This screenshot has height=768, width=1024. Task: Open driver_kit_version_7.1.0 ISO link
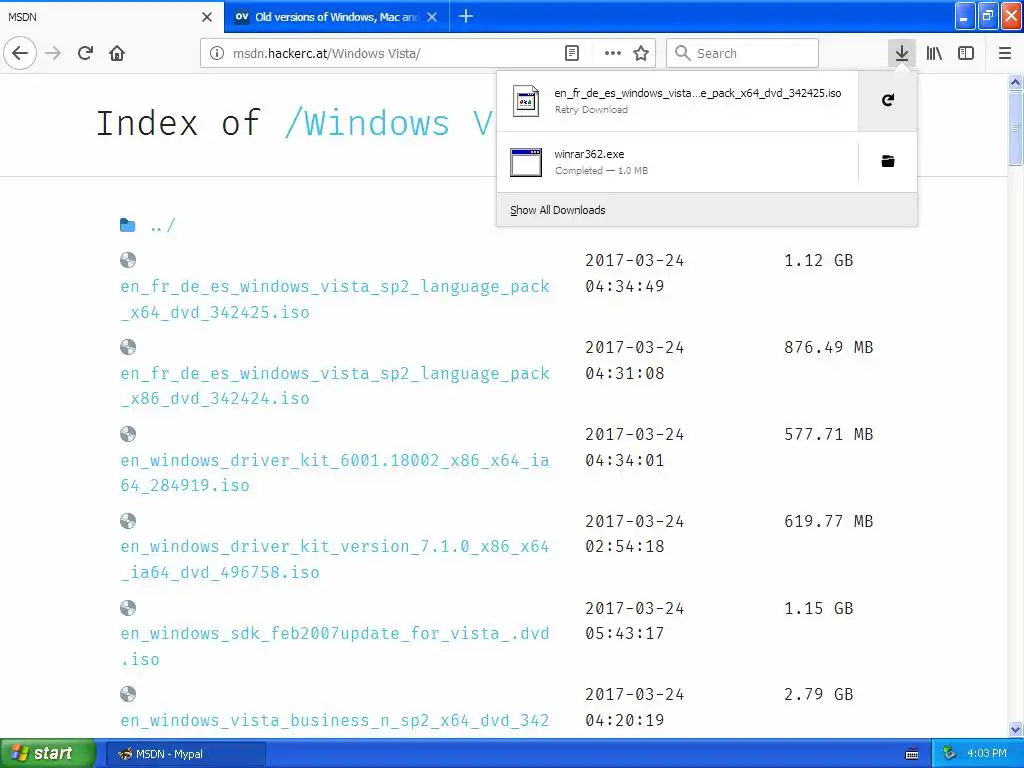(x=335, y=560)
